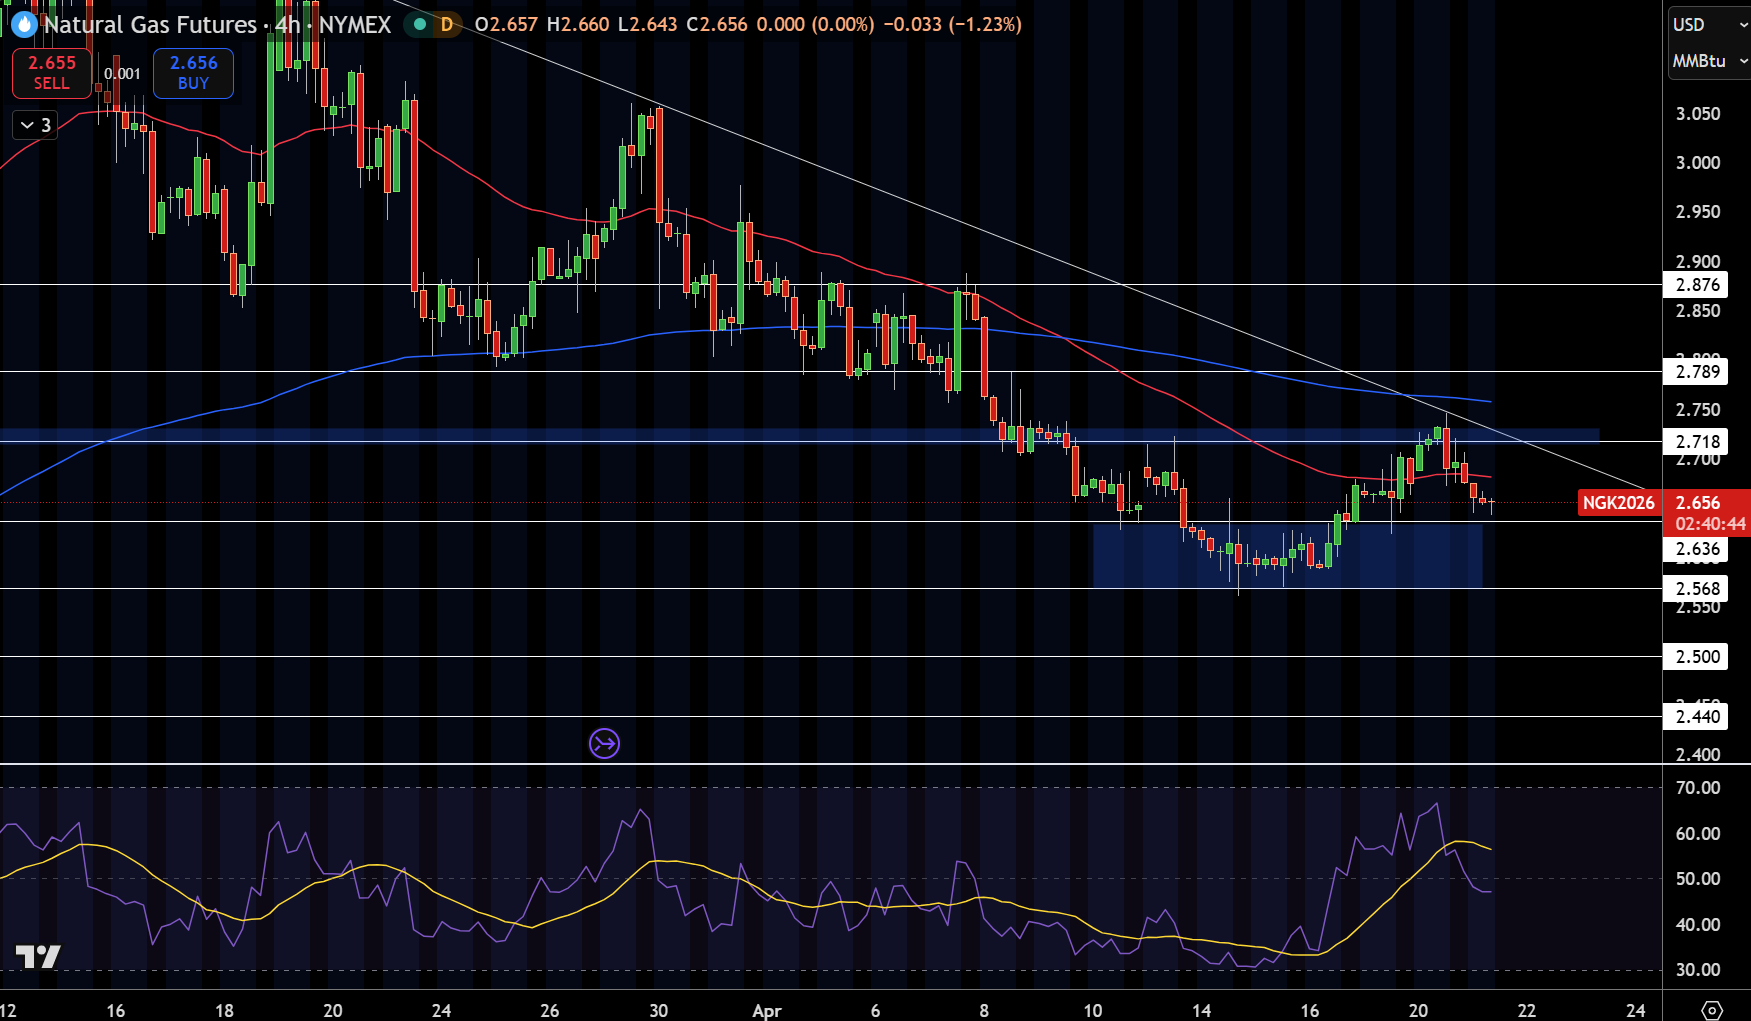Click the 02:40:44 bar countdown label
The height and width of the screenshot is (1021, 1751).
(x=1710, y=524)
